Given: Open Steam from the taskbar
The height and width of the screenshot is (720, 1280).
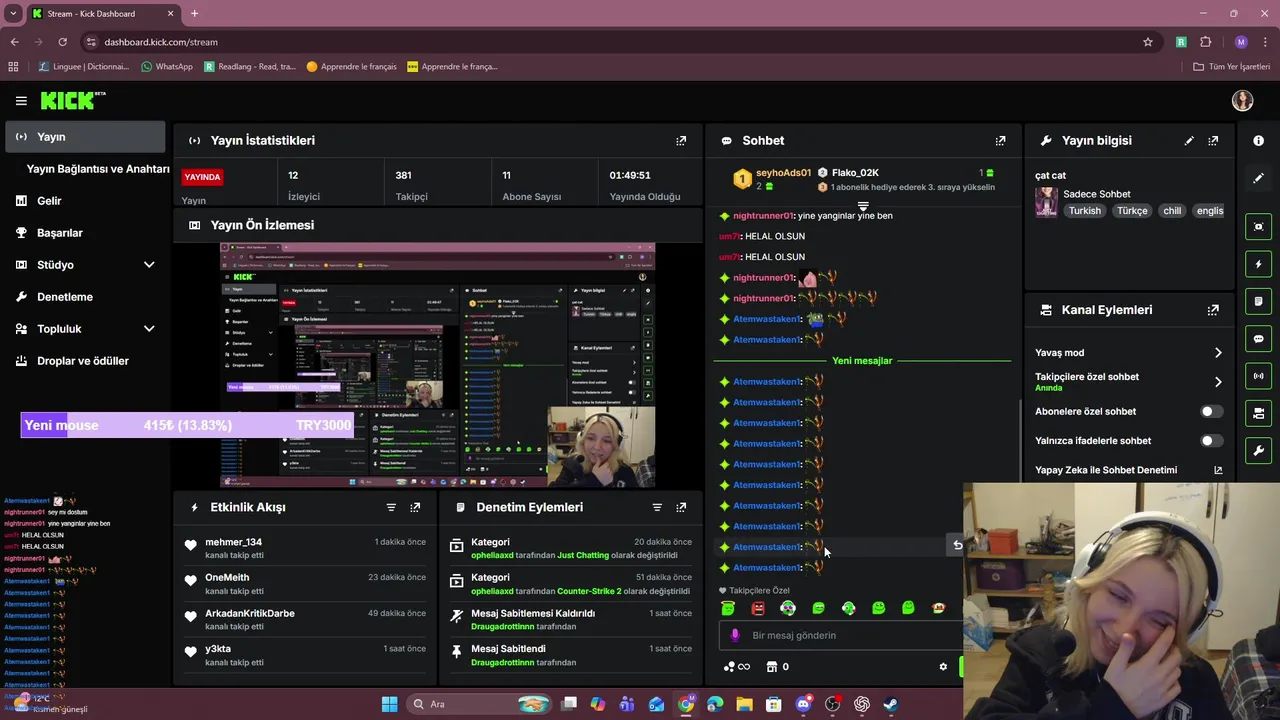Looking at the screenshot, I should pos(890,704).
